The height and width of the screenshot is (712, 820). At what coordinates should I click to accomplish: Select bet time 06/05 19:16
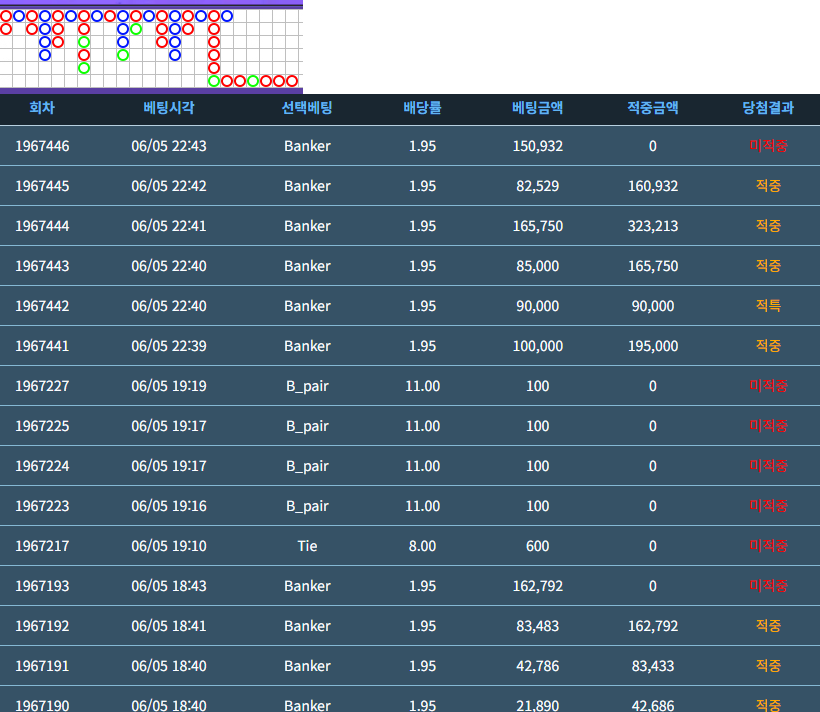[x=169, y=506]
